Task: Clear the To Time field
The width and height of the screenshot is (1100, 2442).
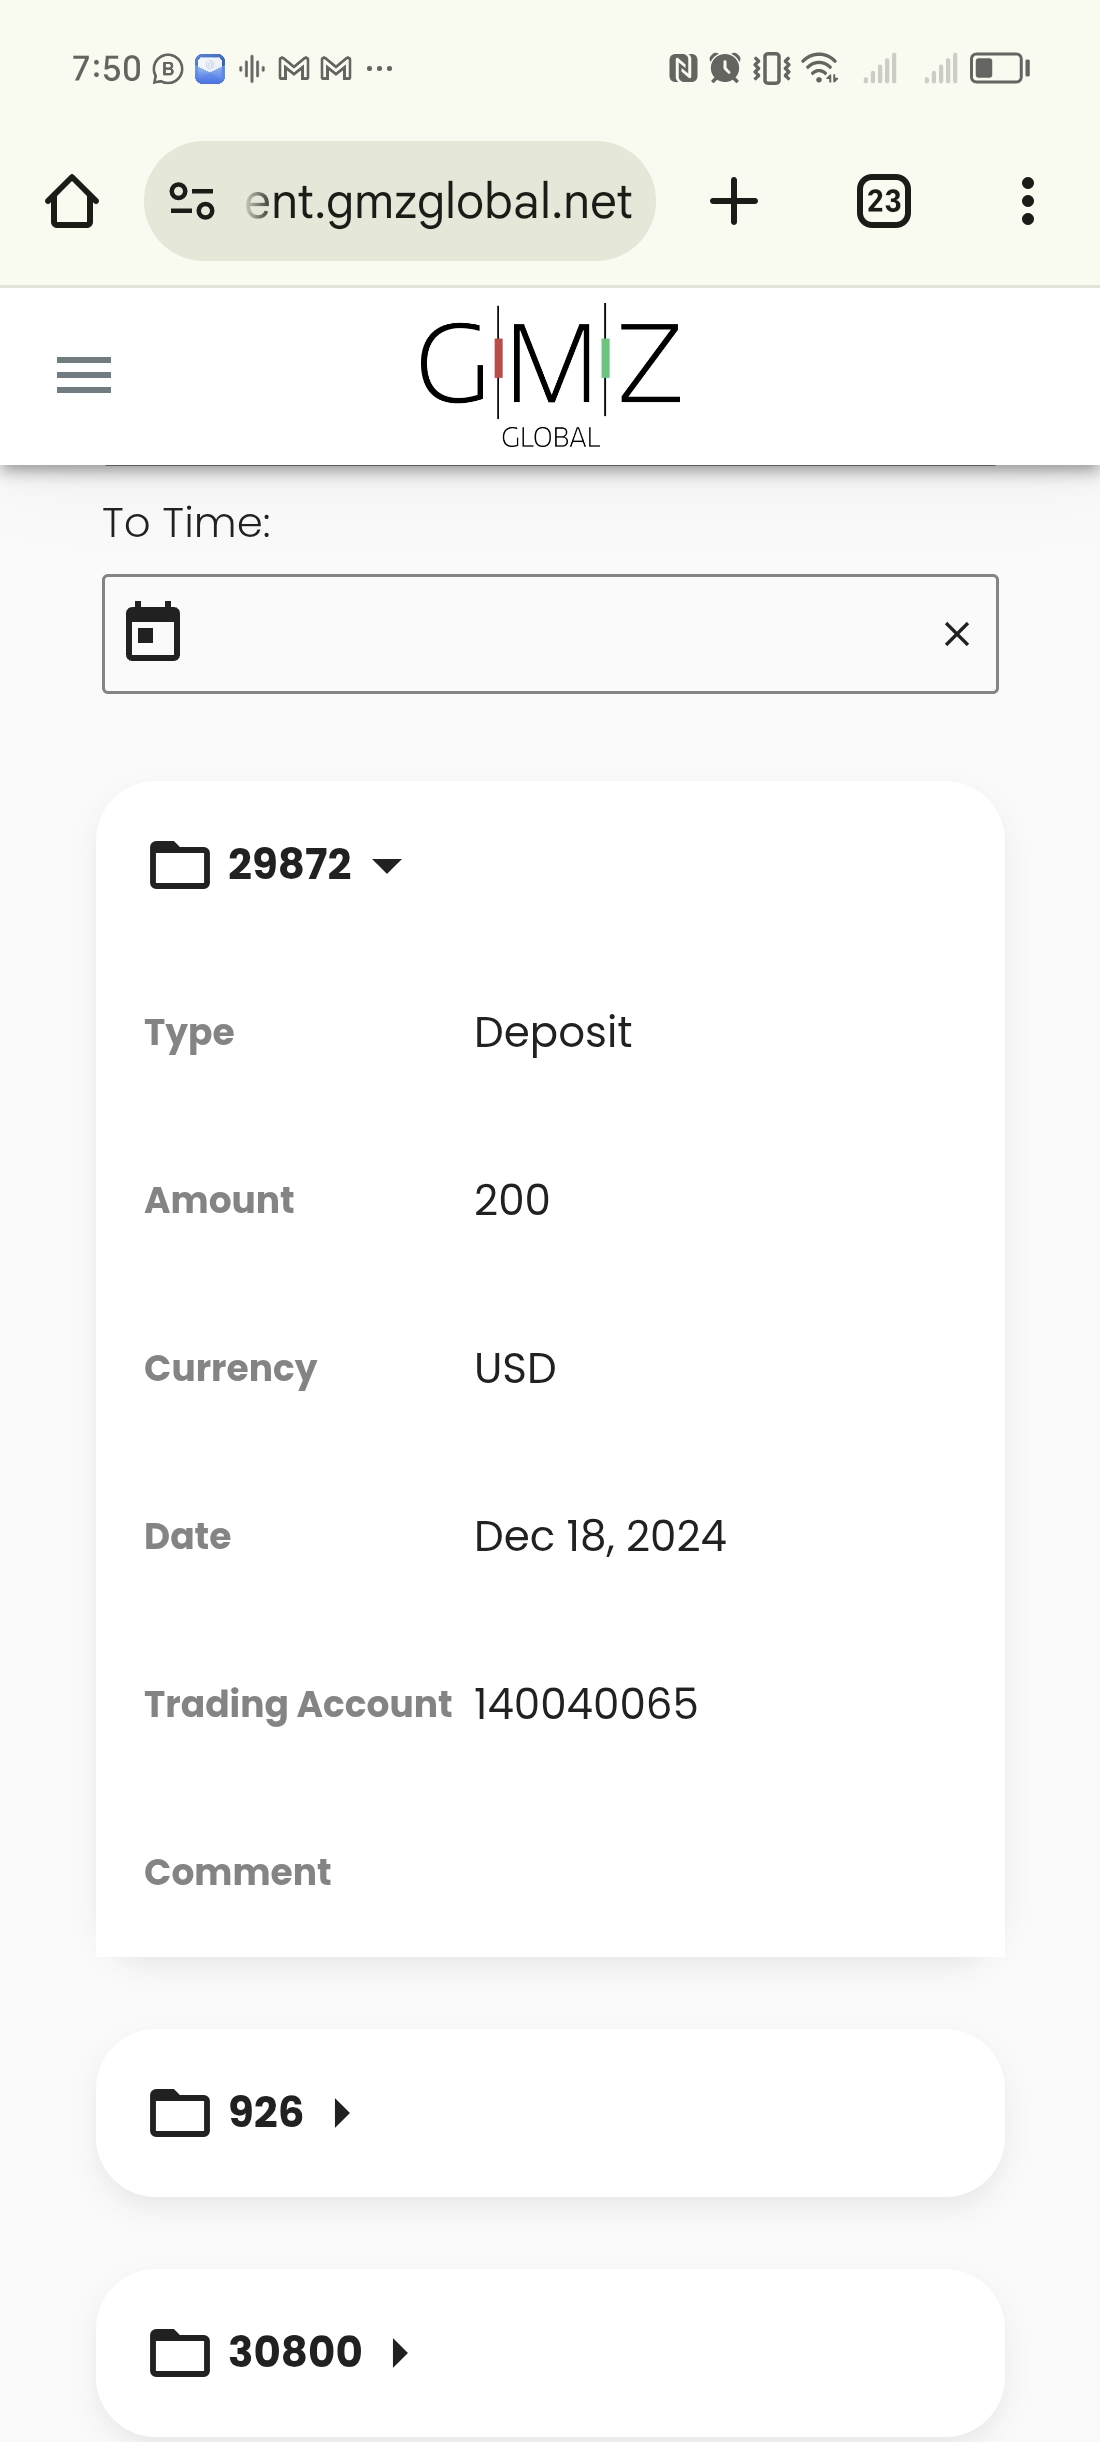Action: tap(956, 634)
